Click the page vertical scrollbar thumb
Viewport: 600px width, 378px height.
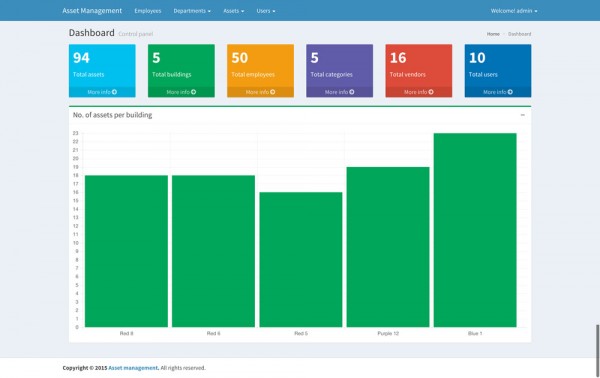[598, 351]
